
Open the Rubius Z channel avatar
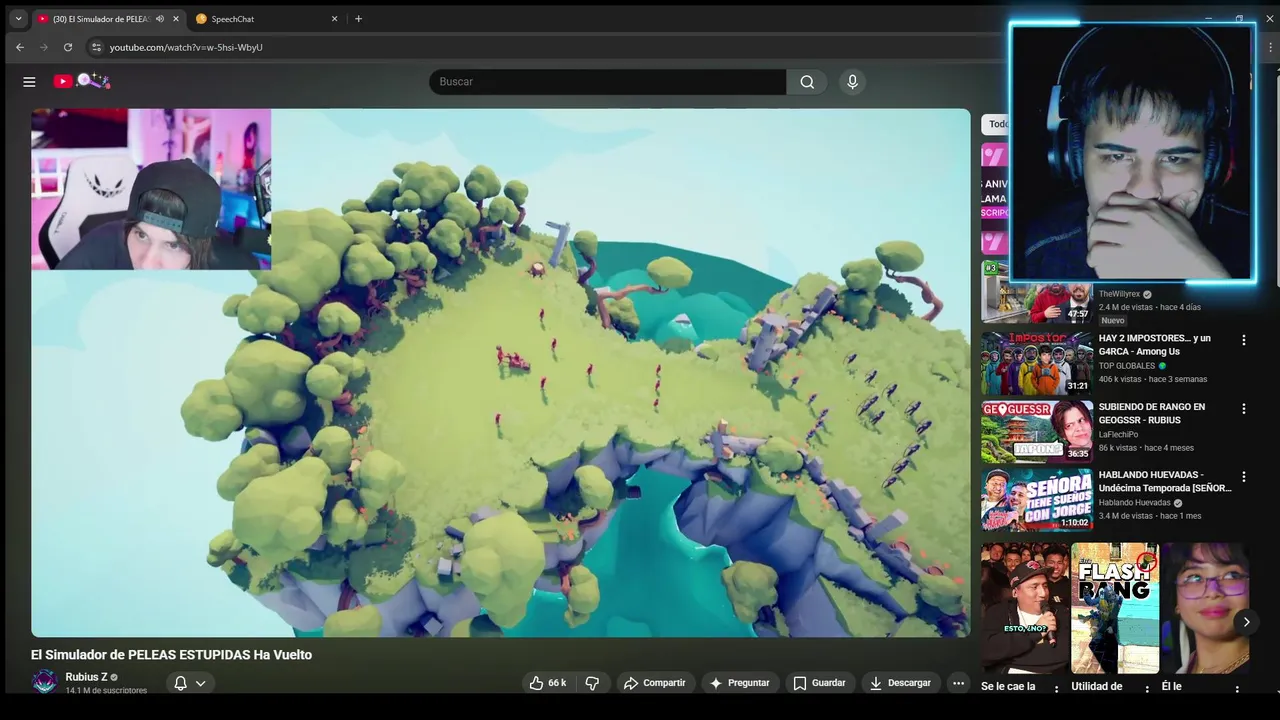[44, 682]
